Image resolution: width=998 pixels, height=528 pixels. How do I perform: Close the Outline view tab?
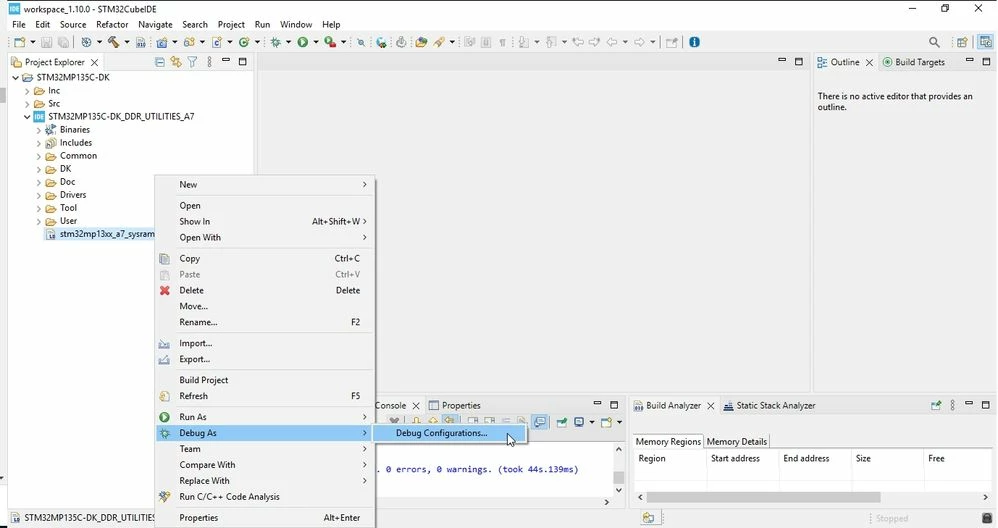(869, 62)
